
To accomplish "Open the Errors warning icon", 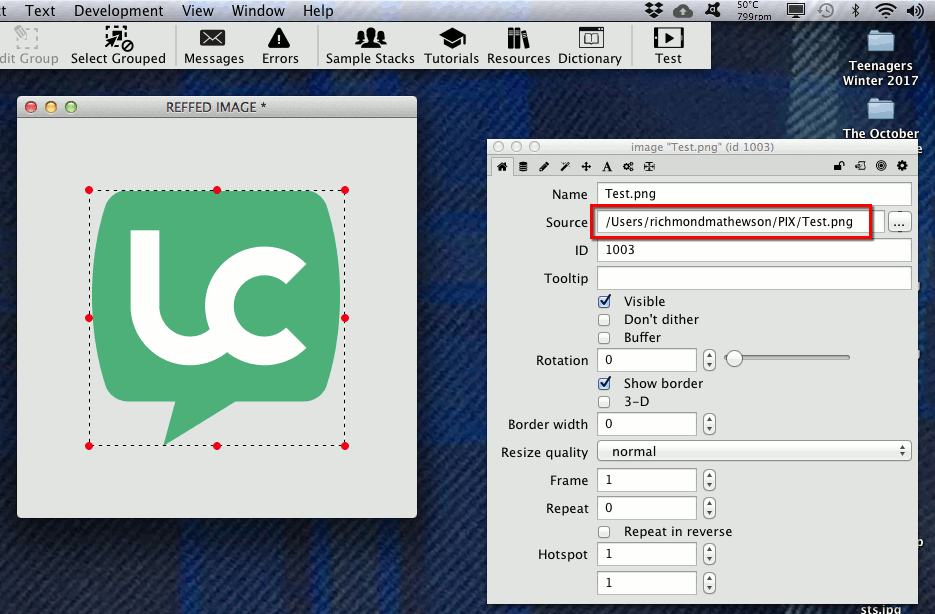I will tap(280, 39).
